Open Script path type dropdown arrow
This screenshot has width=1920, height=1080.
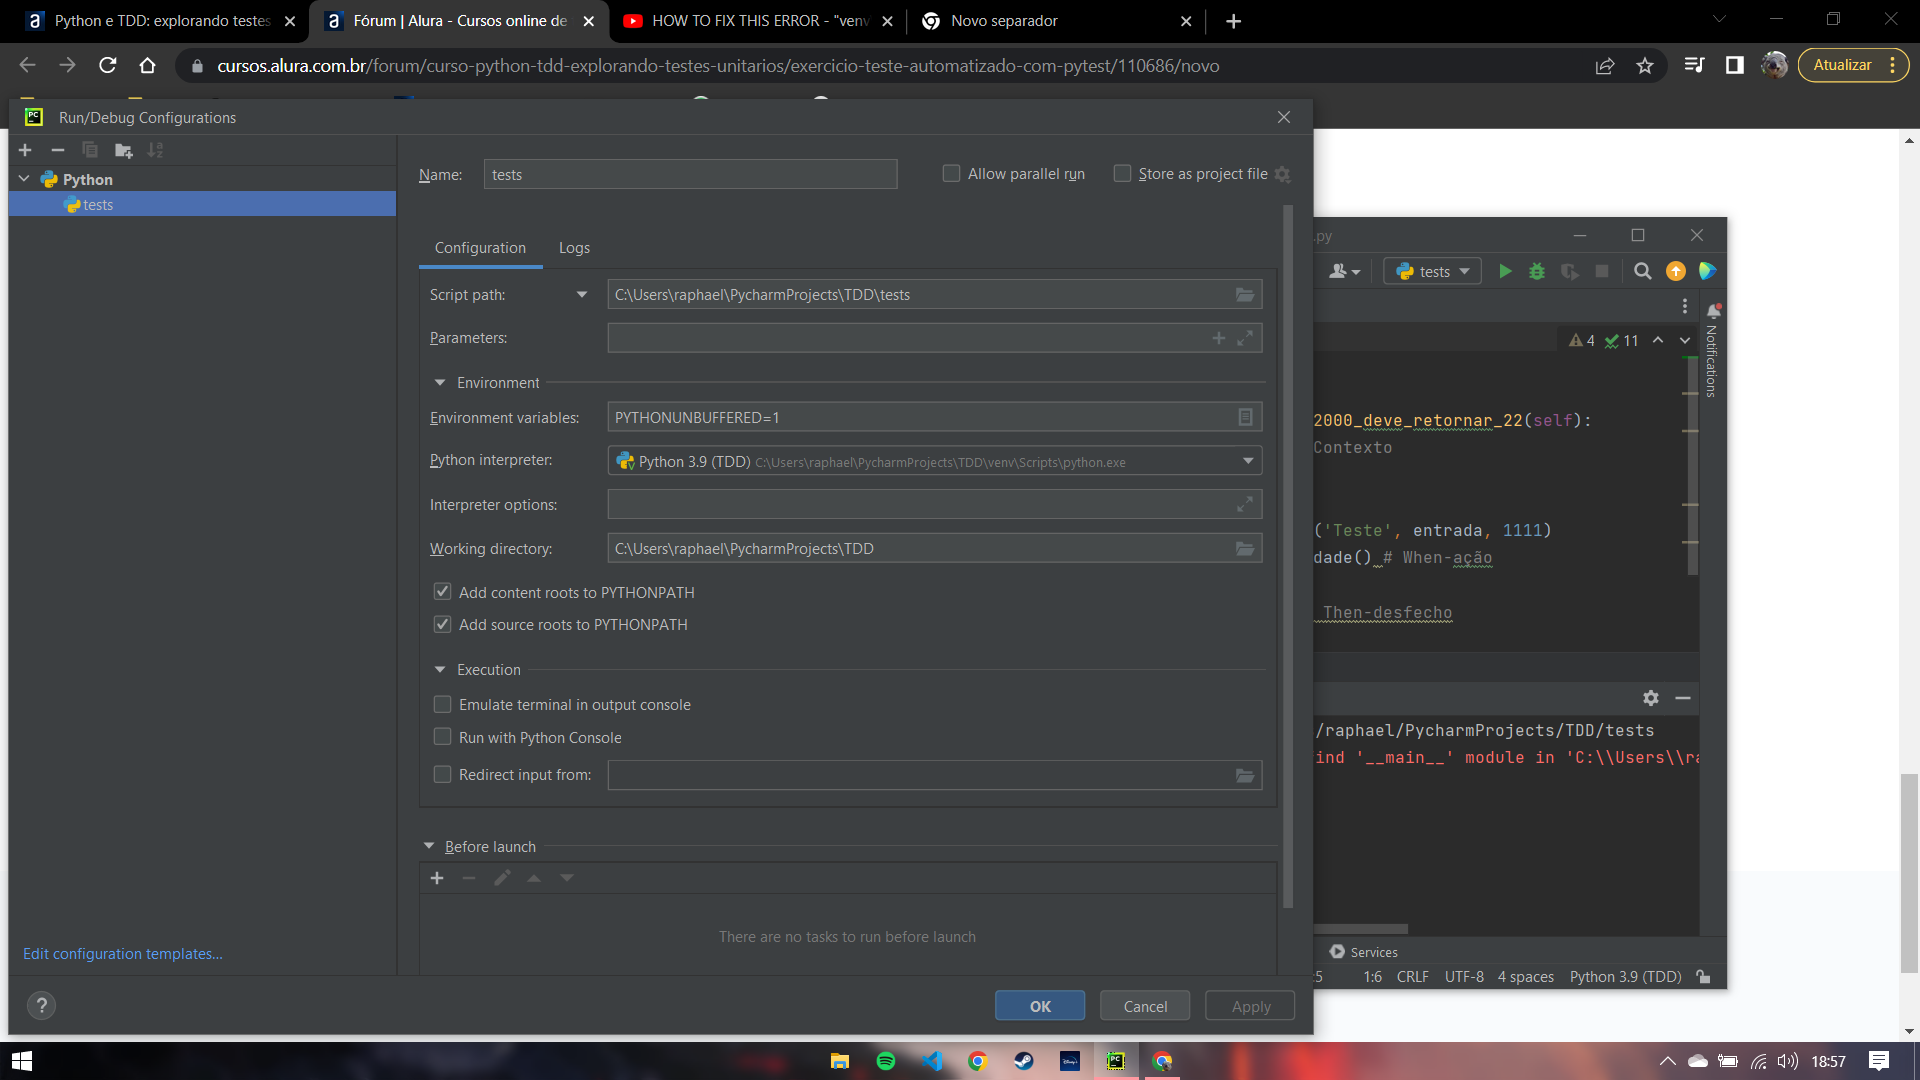coord(582,295)
